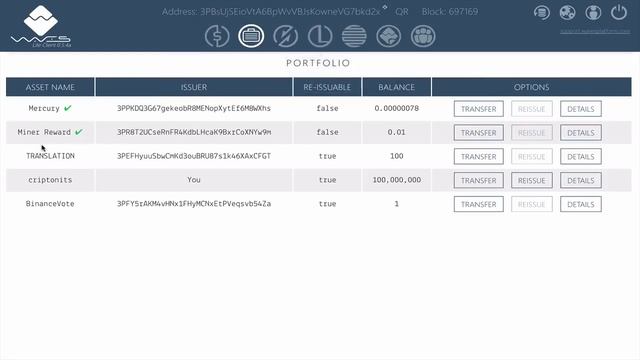Click the TRANSLATION issuer address 3PEFHyuu...

point(194,156)
